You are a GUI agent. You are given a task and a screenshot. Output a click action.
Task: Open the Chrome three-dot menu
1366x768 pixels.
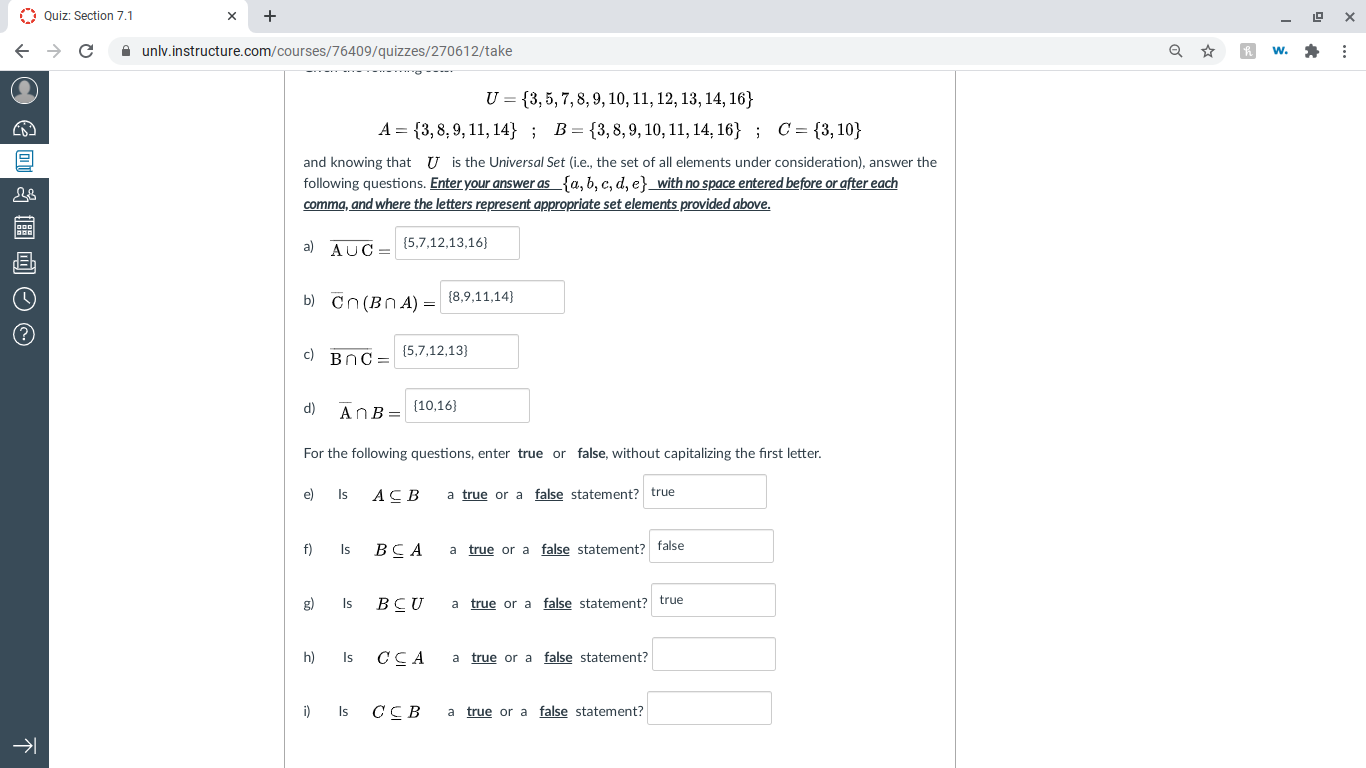pos(1345,51)
